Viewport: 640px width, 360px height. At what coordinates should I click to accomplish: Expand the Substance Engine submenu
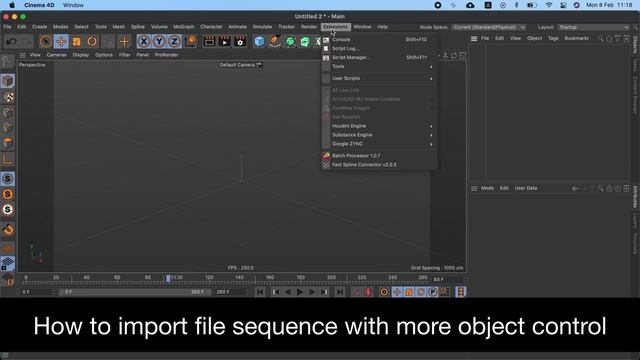click(x=379, y=135)
